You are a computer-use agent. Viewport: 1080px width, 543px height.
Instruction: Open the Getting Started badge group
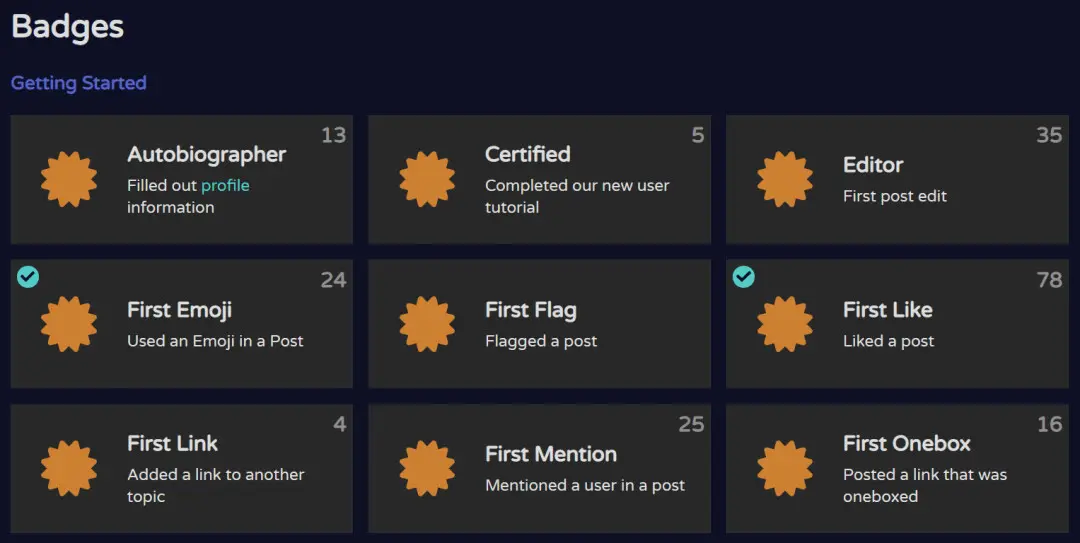[x=79, y=83]
